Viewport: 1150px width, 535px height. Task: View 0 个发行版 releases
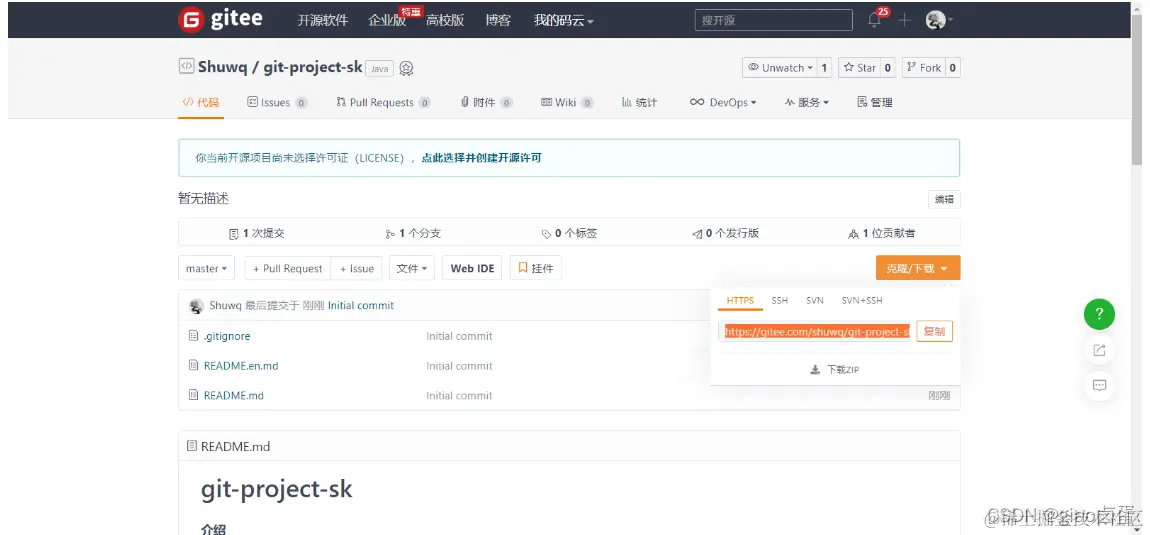click(x=725, y=233)
